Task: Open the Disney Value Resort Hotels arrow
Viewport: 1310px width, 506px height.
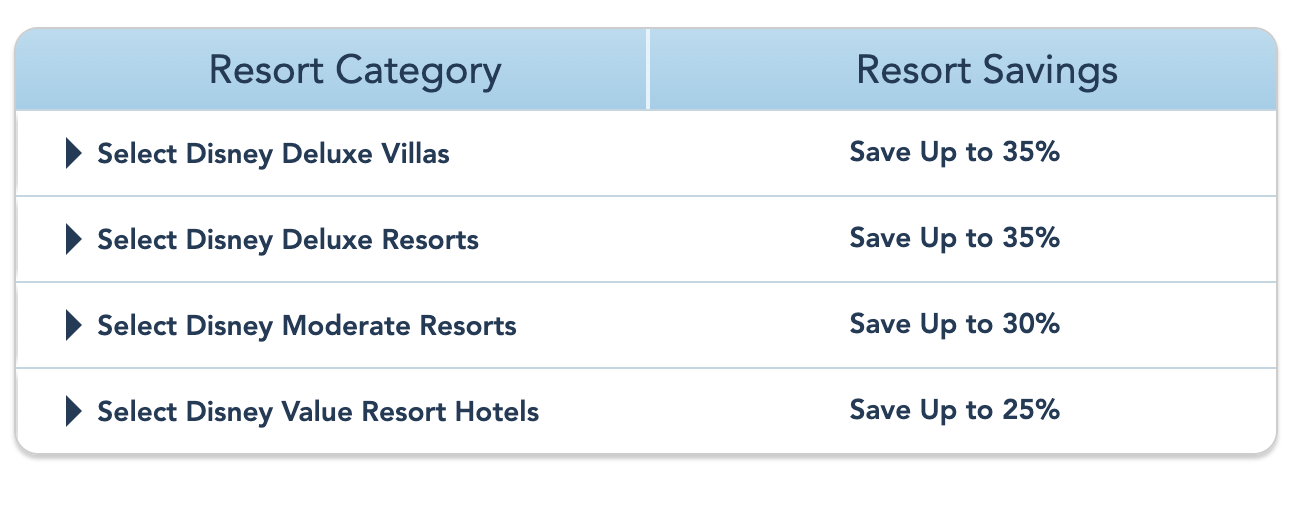Action: pyautogui.click(x=73, y=411)
